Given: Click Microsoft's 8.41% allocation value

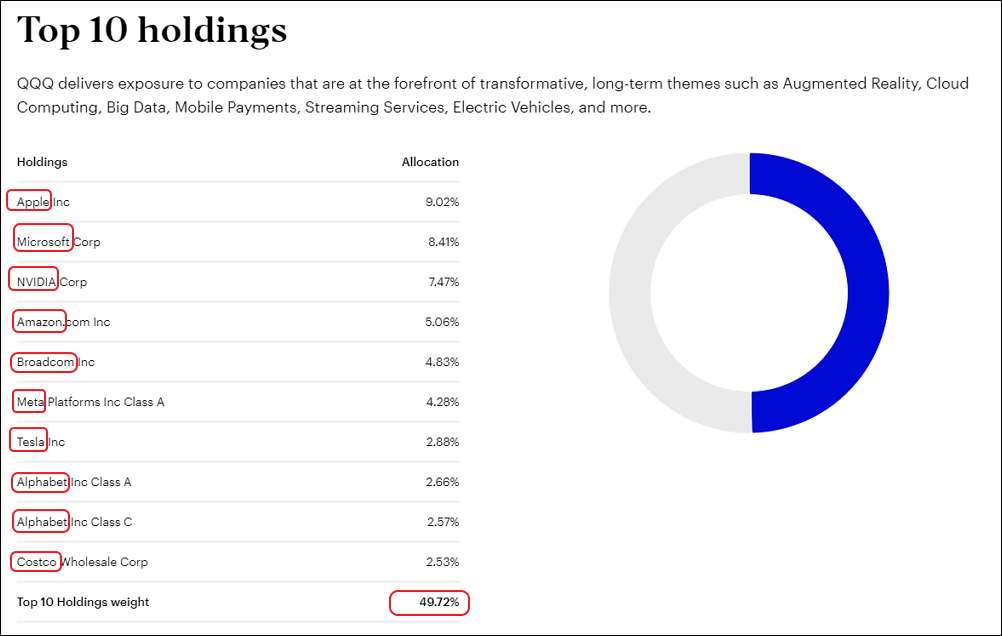Looking at the screenshot, I should [x=443, y=242].
